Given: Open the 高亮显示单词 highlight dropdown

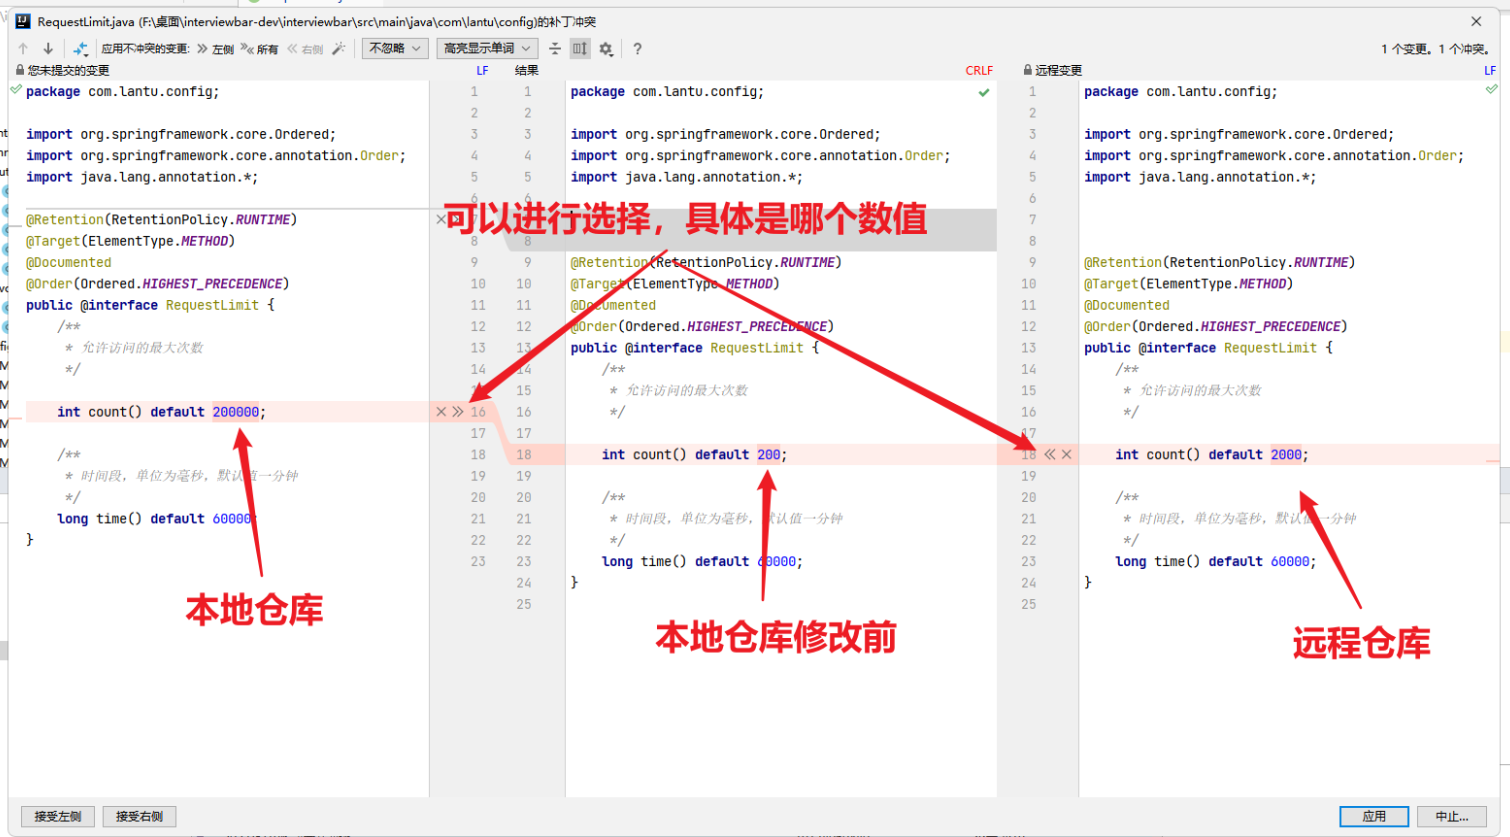Looking at the screenshot, I should pos(487,48).
